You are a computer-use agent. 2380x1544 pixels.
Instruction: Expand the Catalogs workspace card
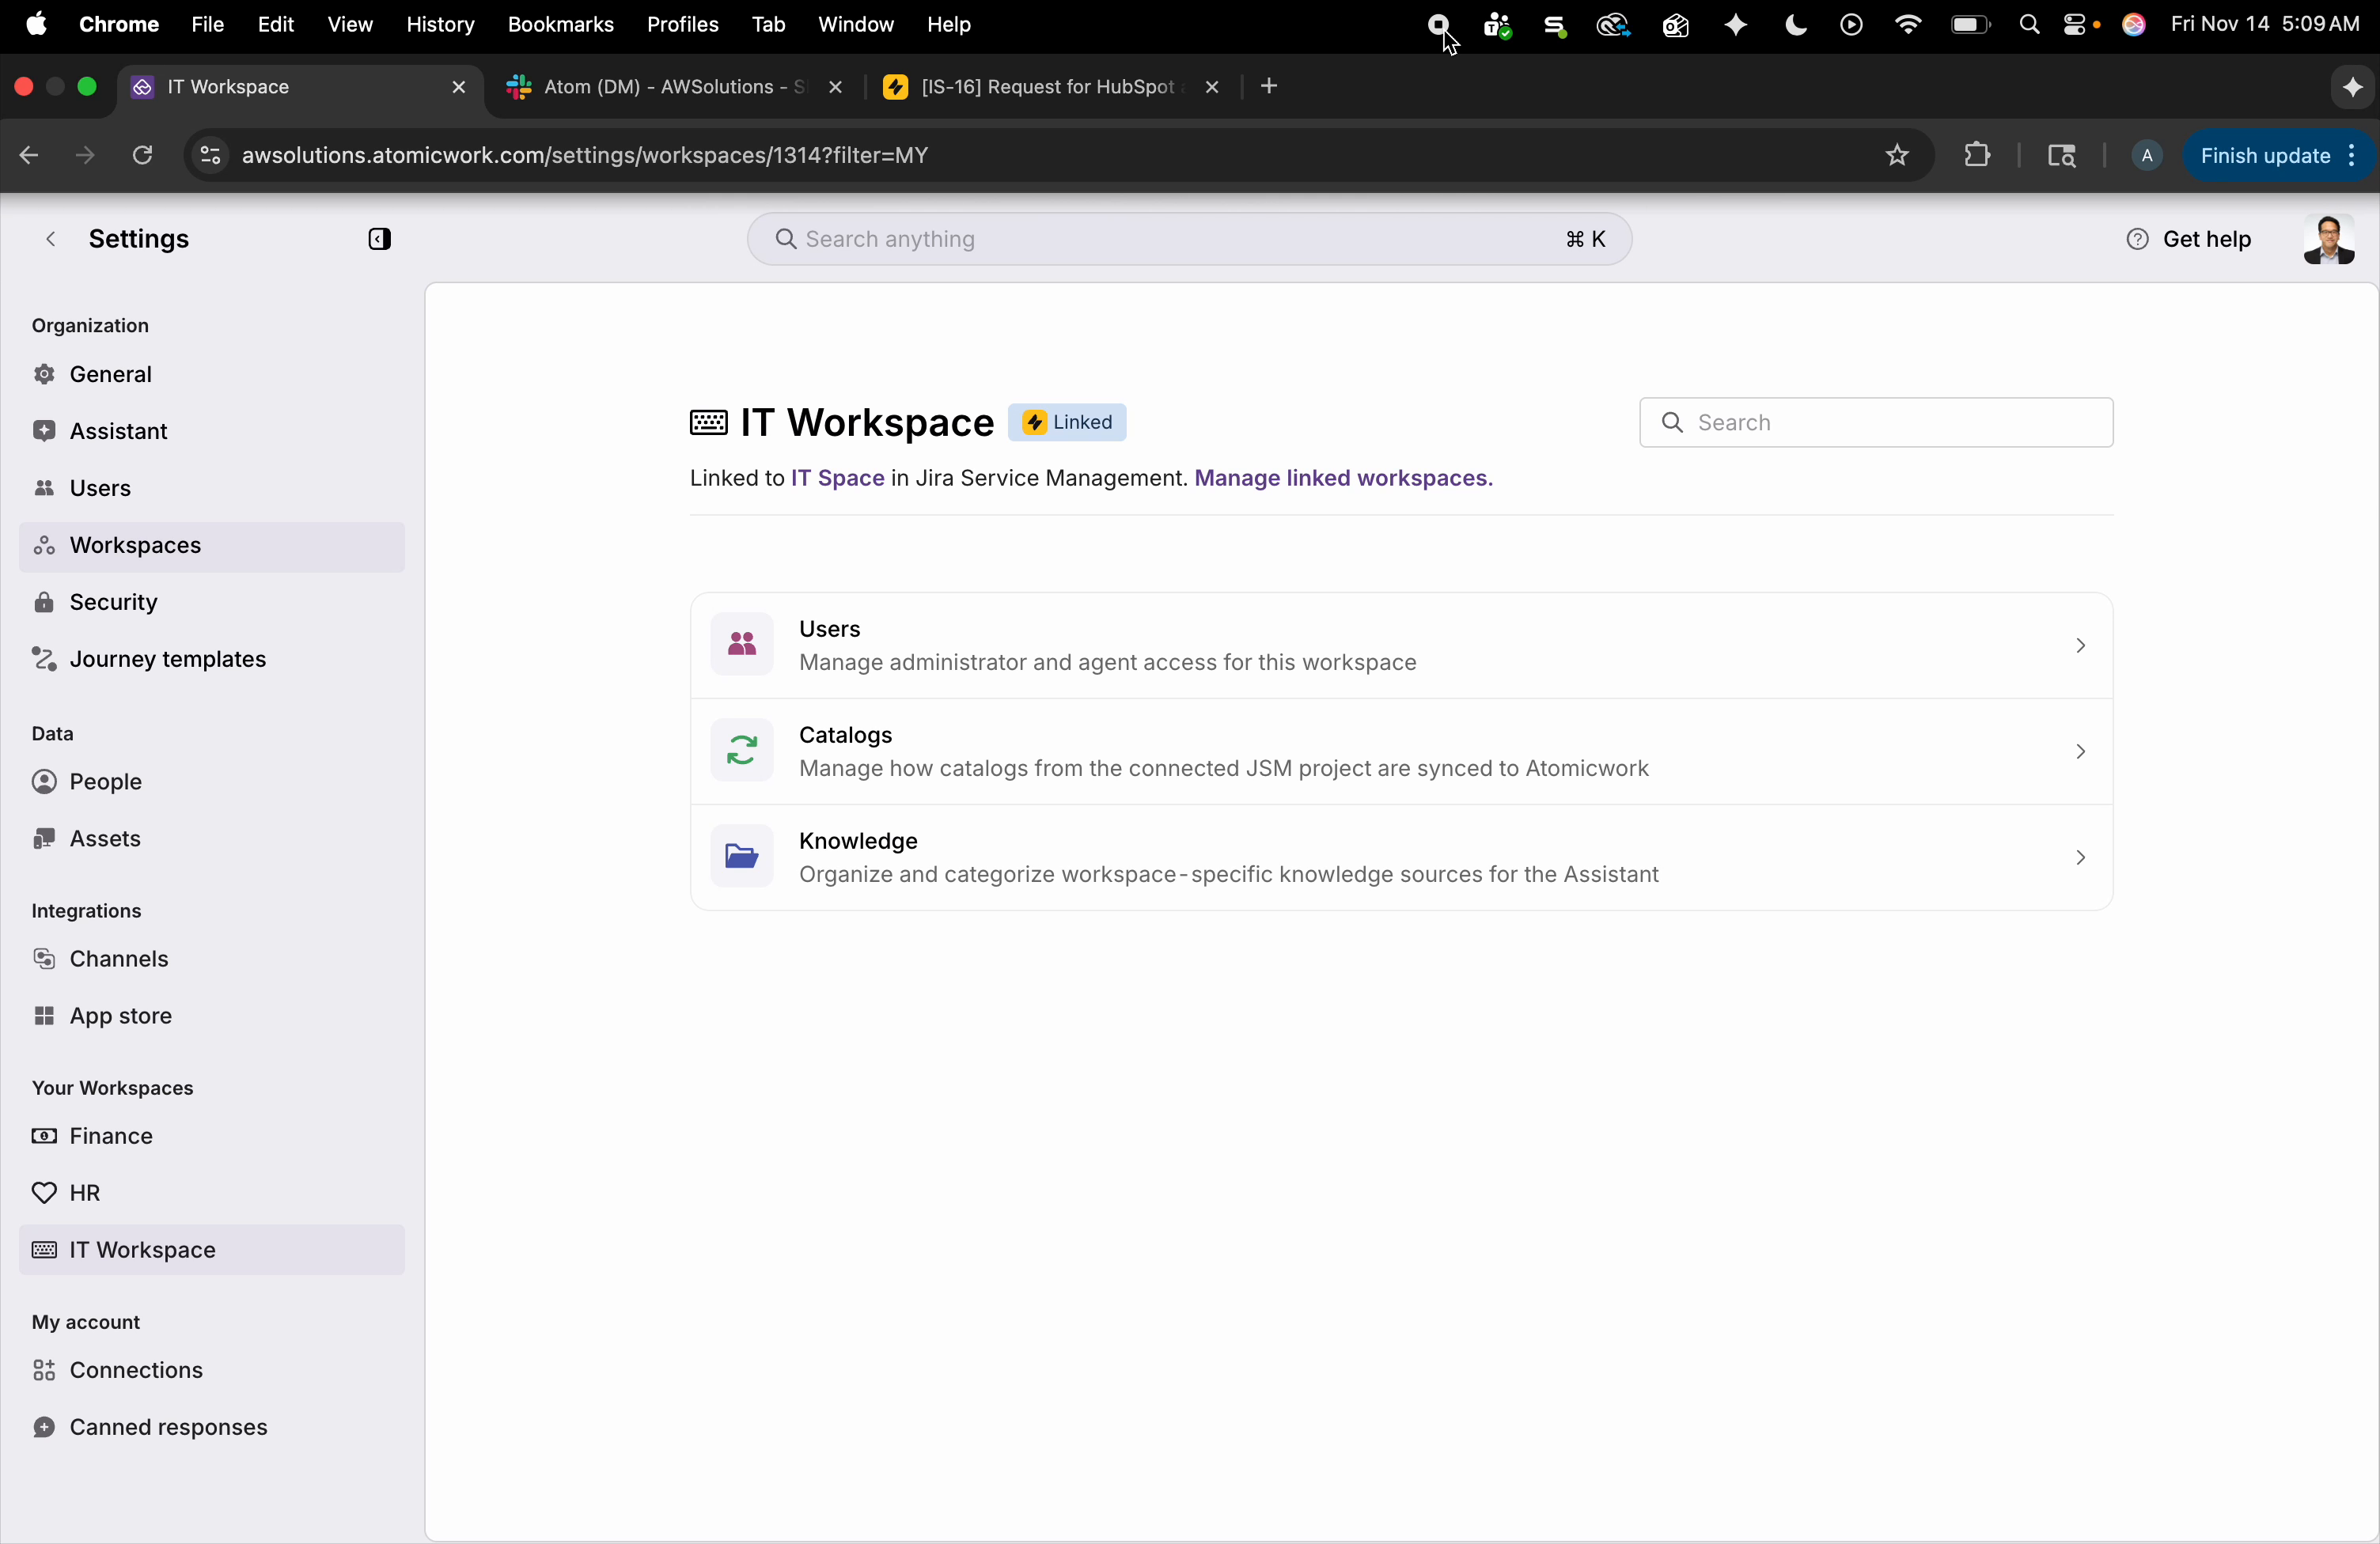(x=2080, y=751)
